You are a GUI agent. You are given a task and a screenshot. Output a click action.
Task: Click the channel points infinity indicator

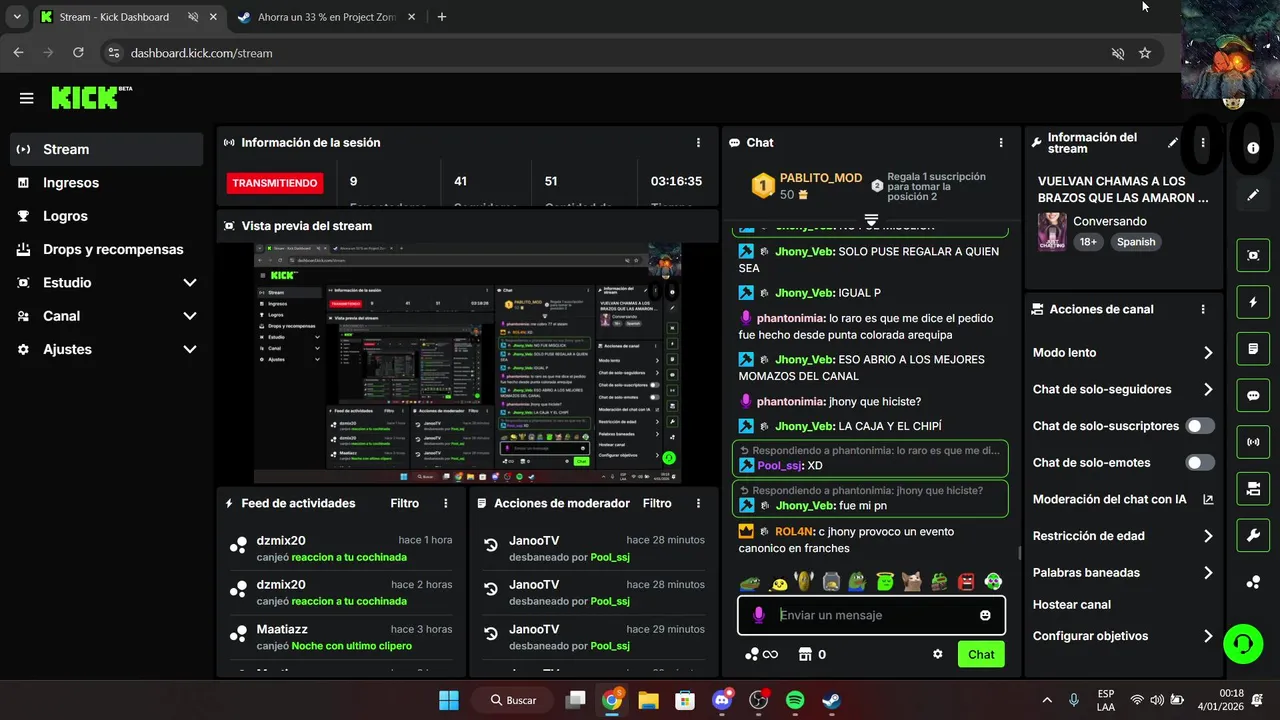pos(761,655)
